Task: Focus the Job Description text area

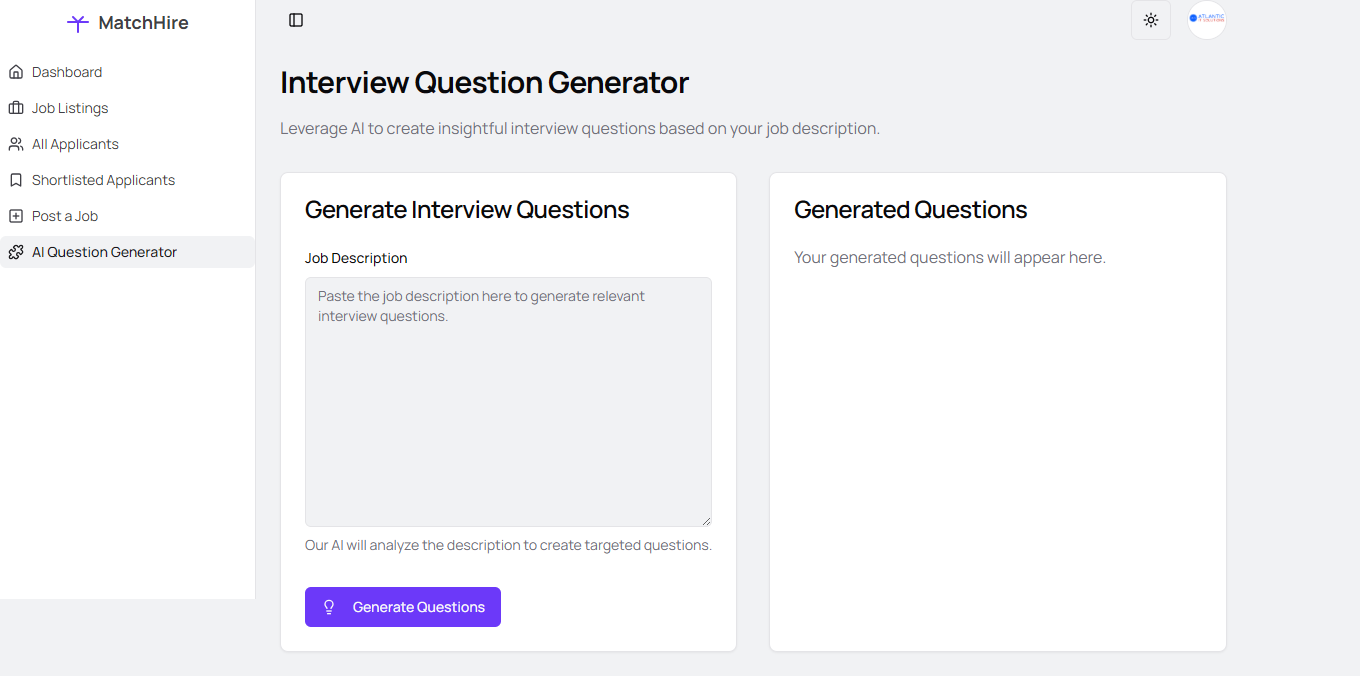Action: coord(508,402)
